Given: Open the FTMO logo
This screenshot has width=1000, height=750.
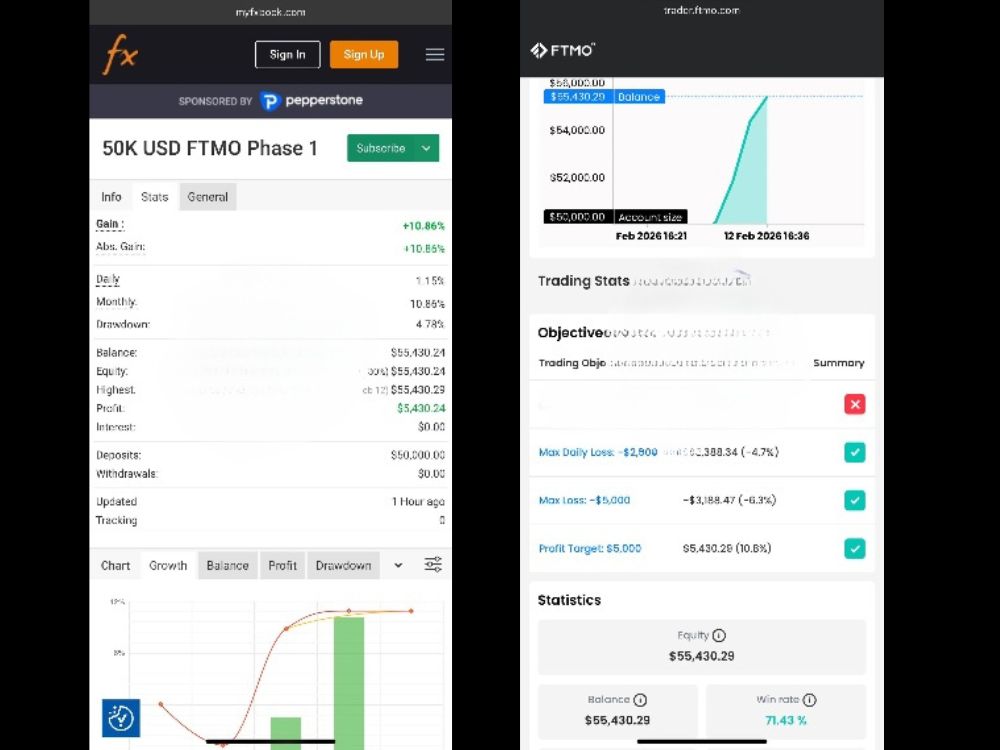Looking at the screenshot, I should [x=562, y=50].
